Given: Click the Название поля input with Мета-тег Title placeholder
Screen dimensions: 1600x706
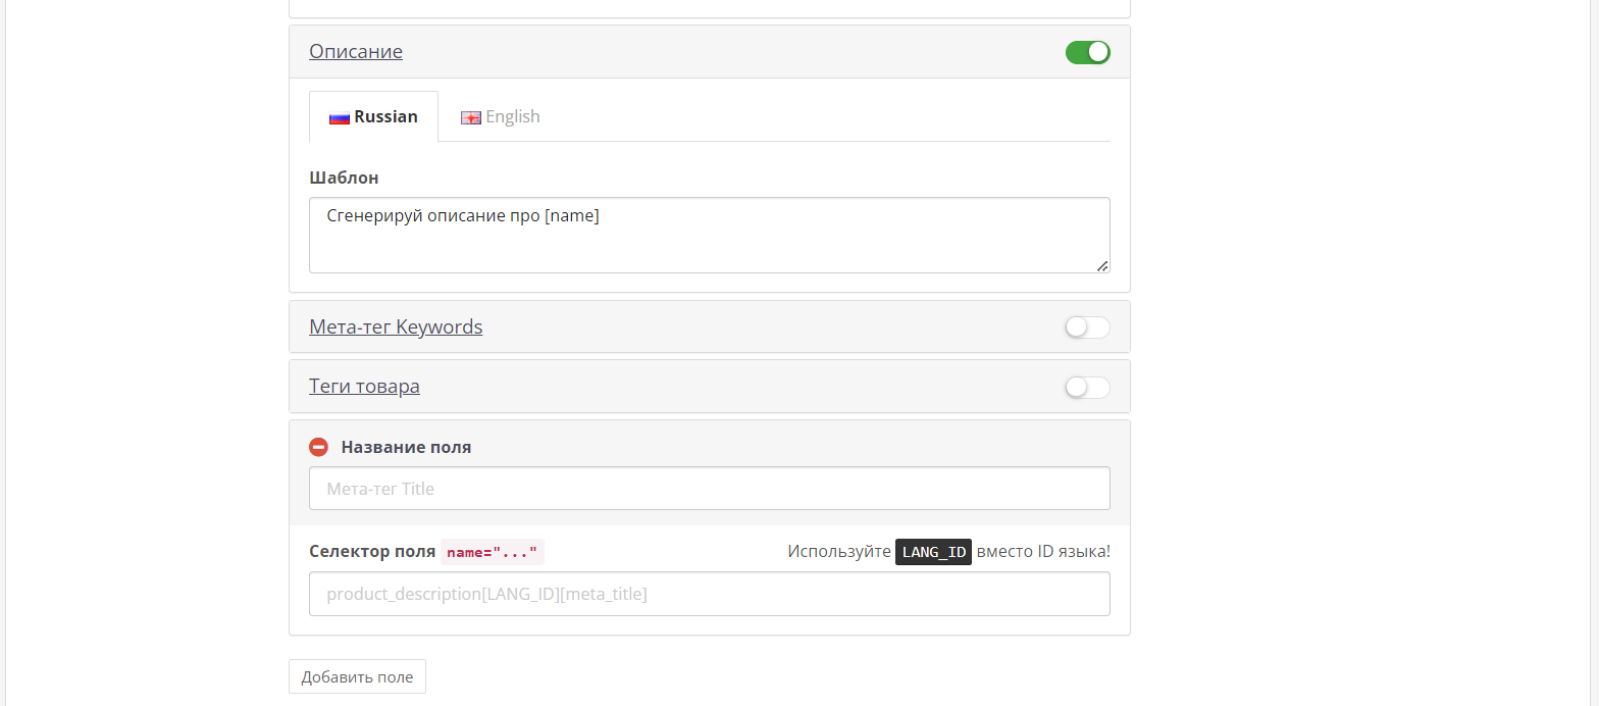Looking at the screenshot, I should coord(710,489).
